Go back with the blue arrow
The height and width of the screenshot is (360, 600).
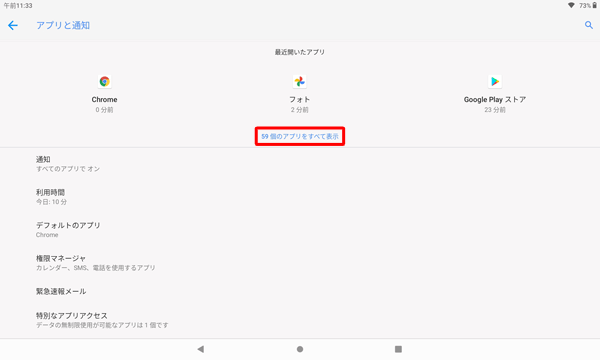point(13,26)
